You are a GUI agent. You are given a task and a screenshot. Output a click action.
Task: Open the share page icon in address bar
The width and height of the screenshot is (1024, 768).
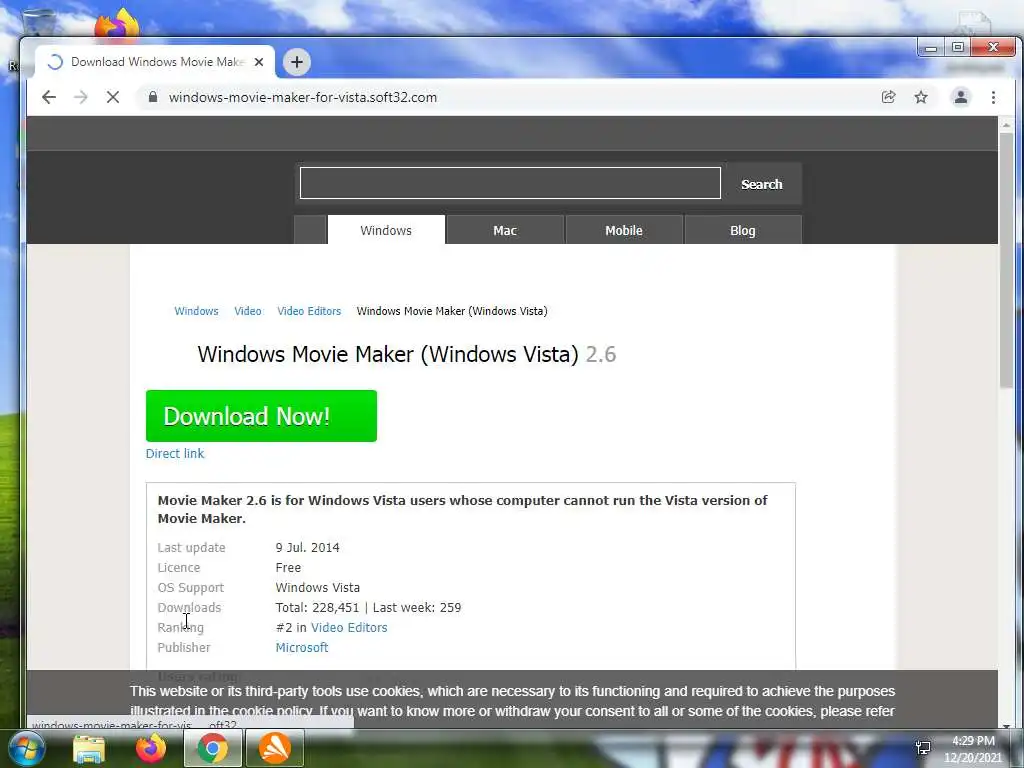(x=888, y=97)
